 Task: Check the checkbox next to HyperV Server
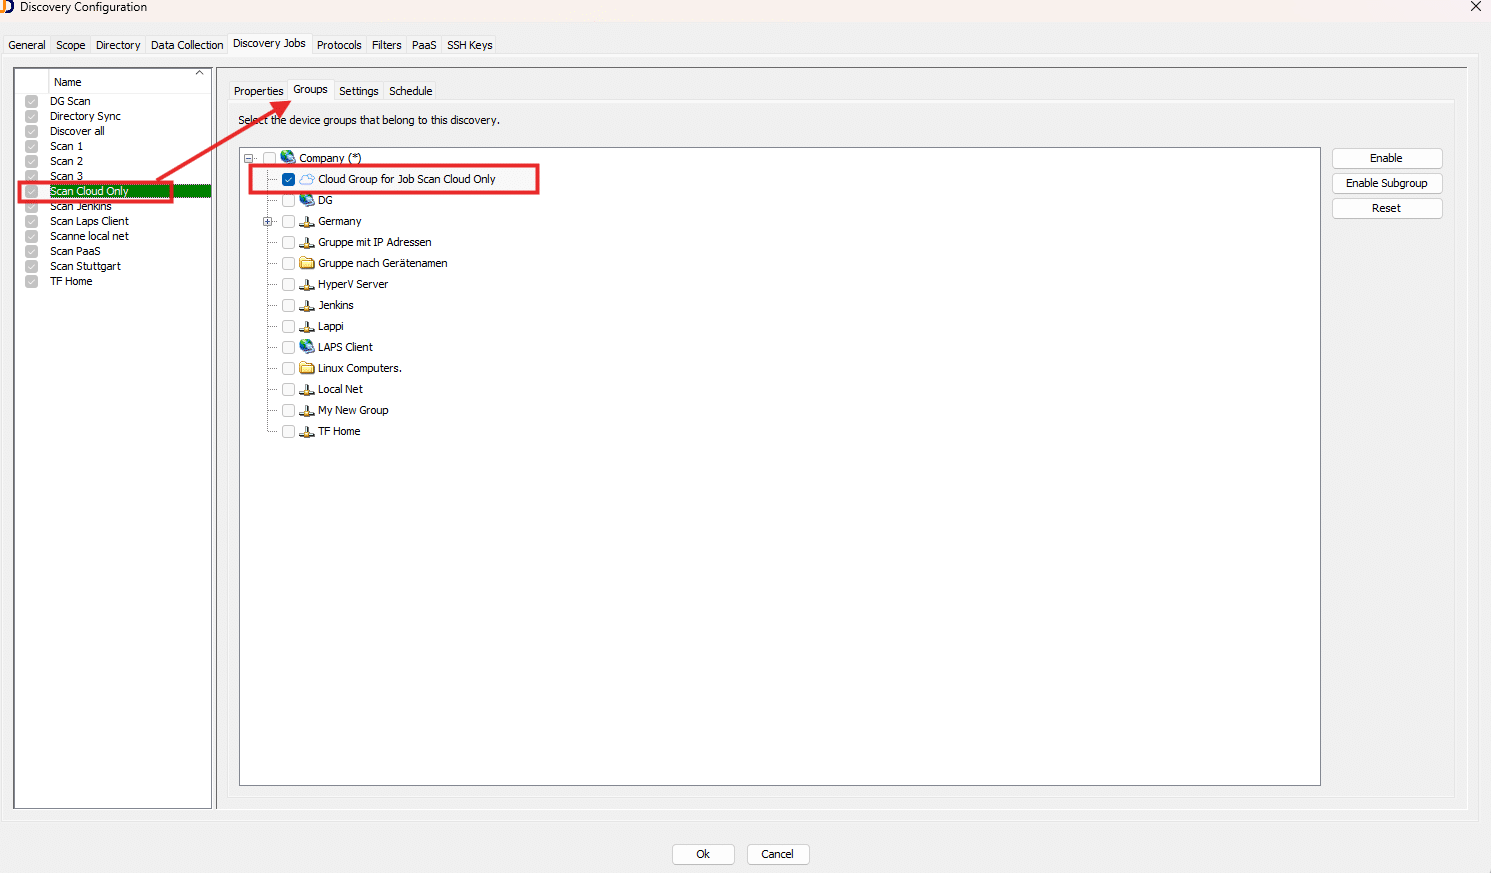pos(288,283)
